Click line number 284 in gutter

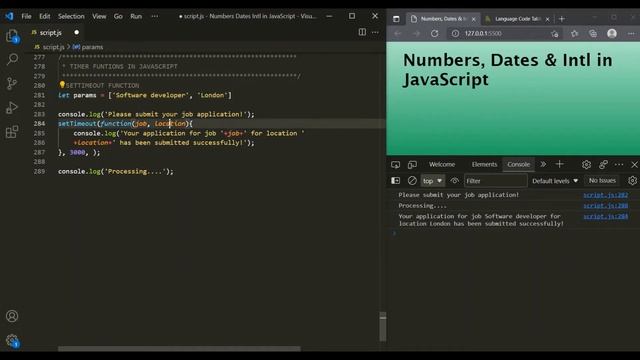click(40, 123)
